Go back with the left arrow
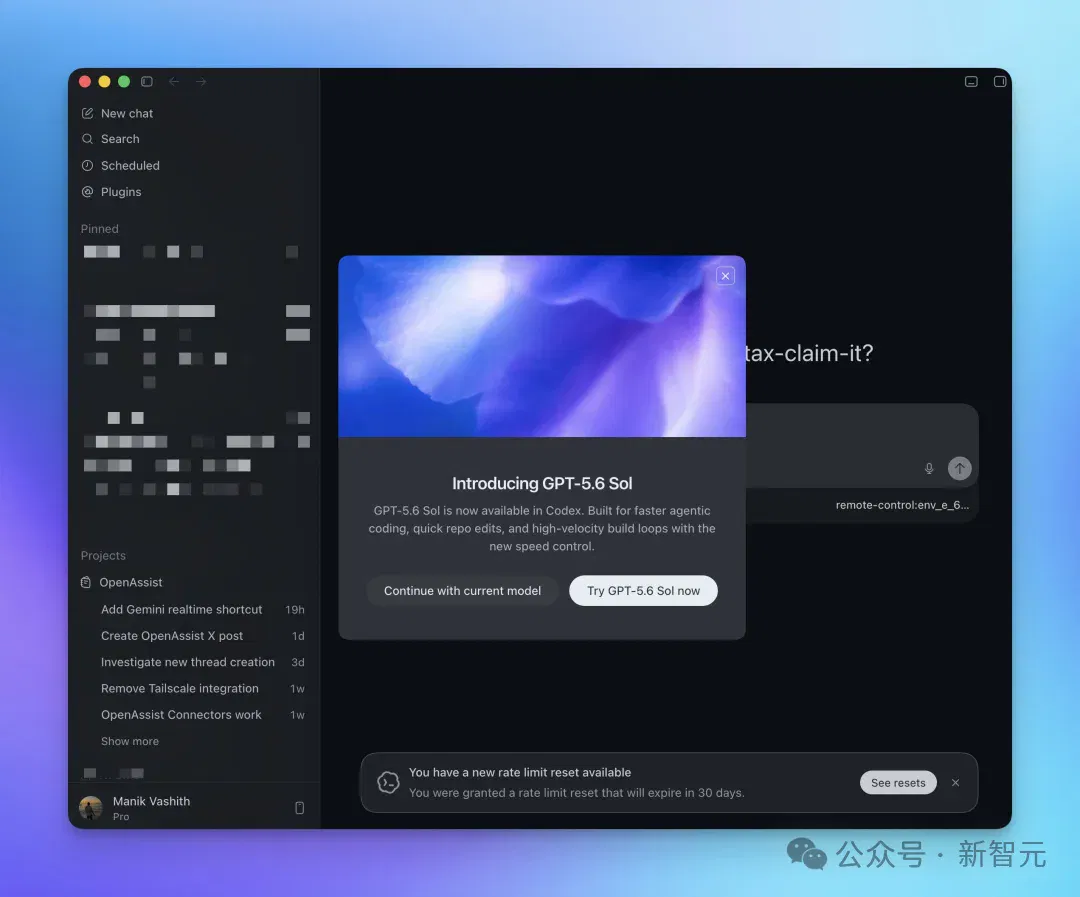The height and width of the screenshot is (897, 1080). click(174, 81)
